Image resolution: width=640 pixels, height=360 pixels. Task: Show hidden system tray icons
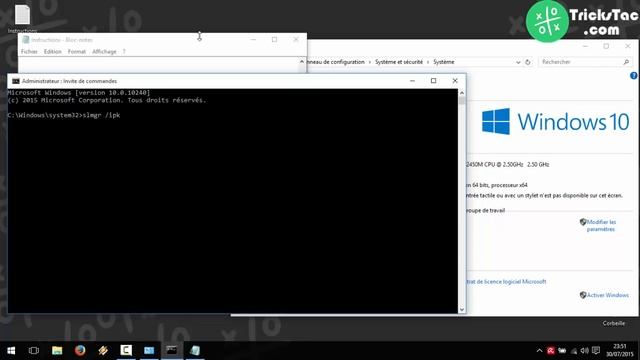pyautogui.click(x=539, y=351)
